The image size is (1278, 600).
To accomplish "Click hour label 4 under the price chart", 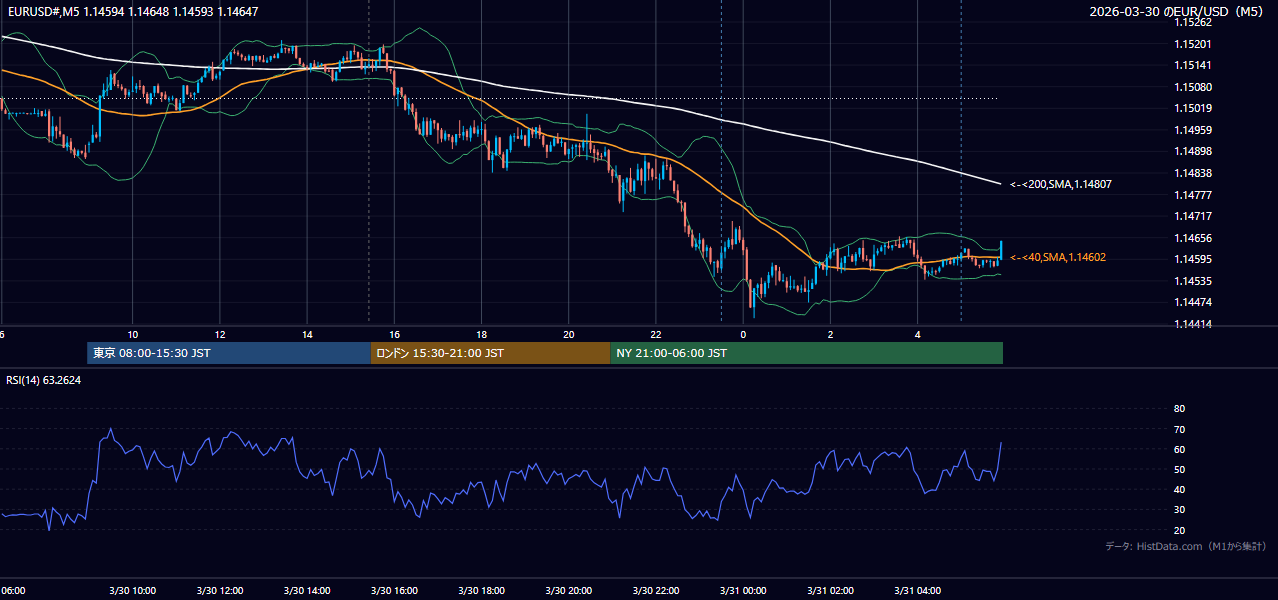I will pyautogui.click(x=918, y=334).
